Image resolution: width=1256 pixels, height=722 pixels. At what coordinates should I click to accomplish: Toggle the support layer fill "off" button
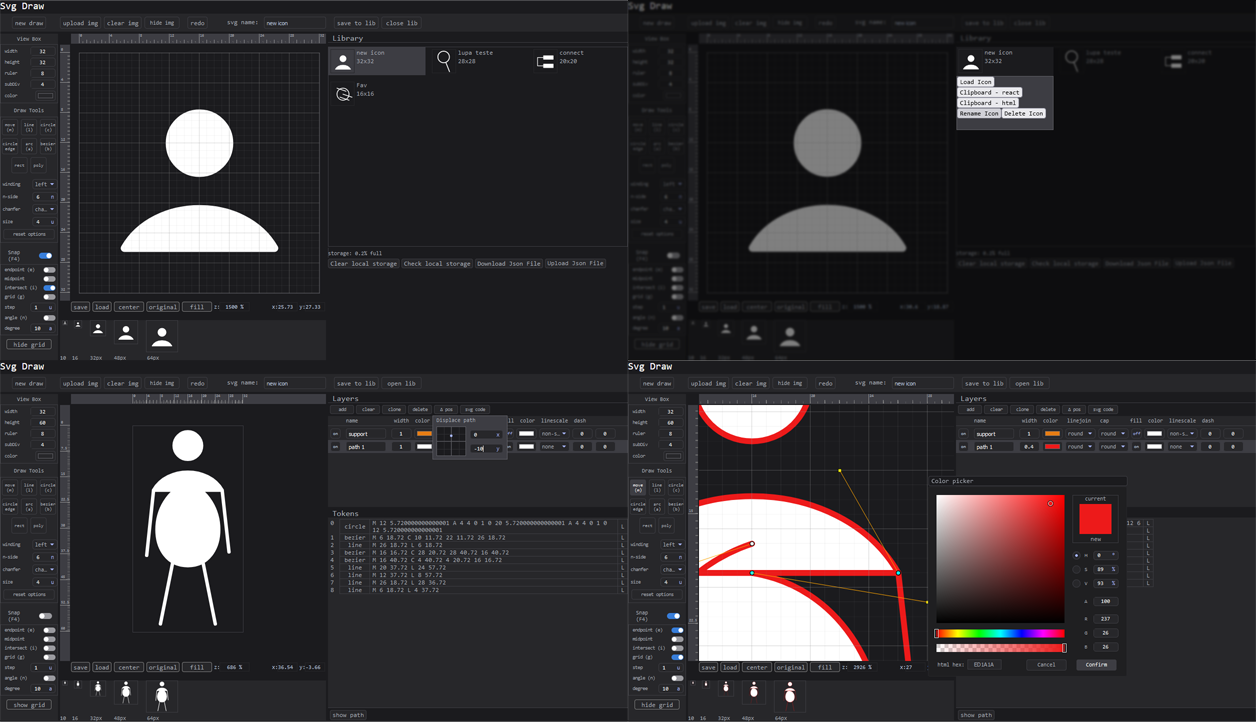[x=1136, y=433]
